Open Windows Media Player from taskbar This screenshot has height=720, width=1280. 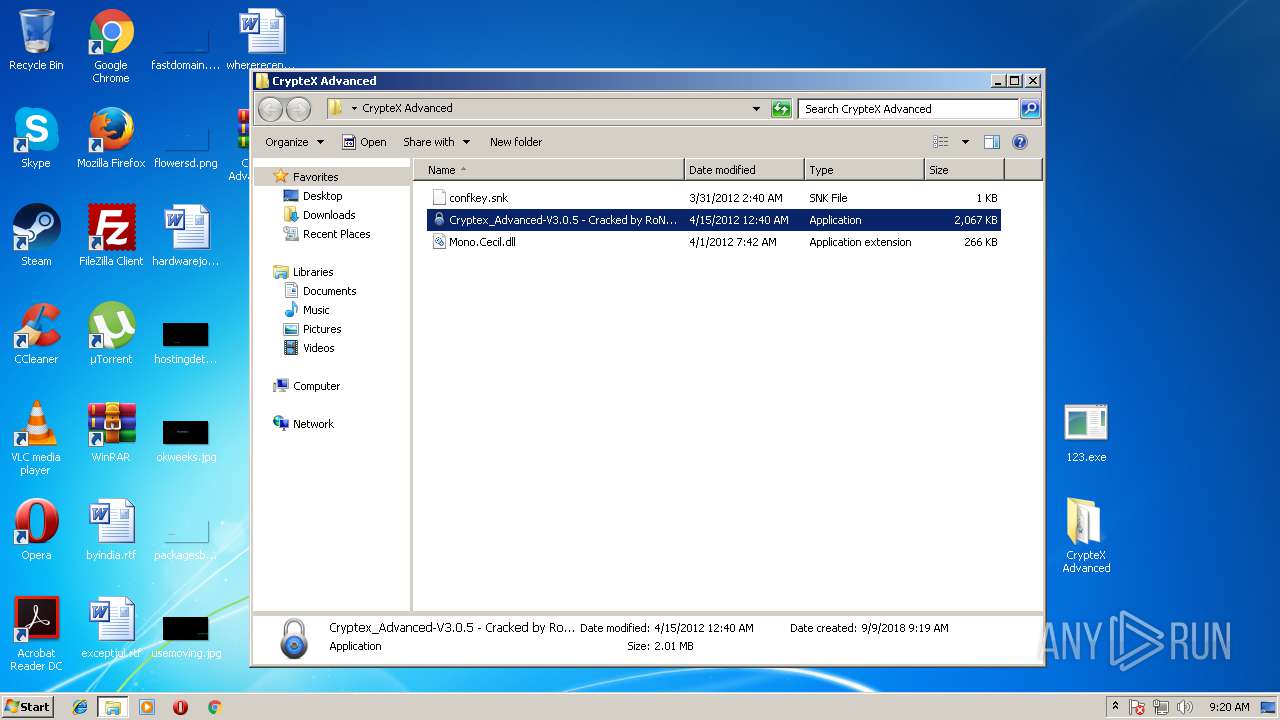pyautogui.click(x=147, y=707)
